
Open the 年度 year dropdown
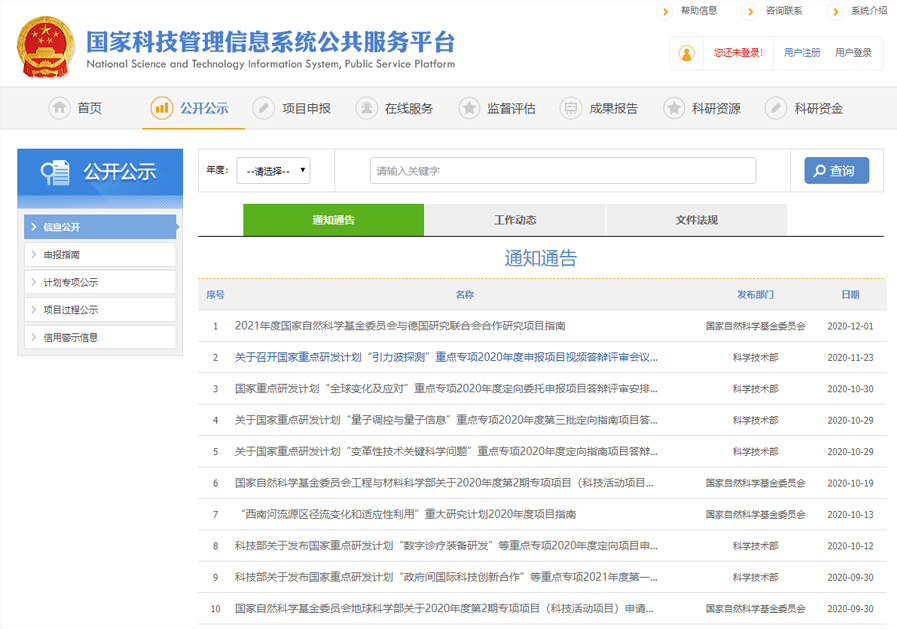click(273, 171)
